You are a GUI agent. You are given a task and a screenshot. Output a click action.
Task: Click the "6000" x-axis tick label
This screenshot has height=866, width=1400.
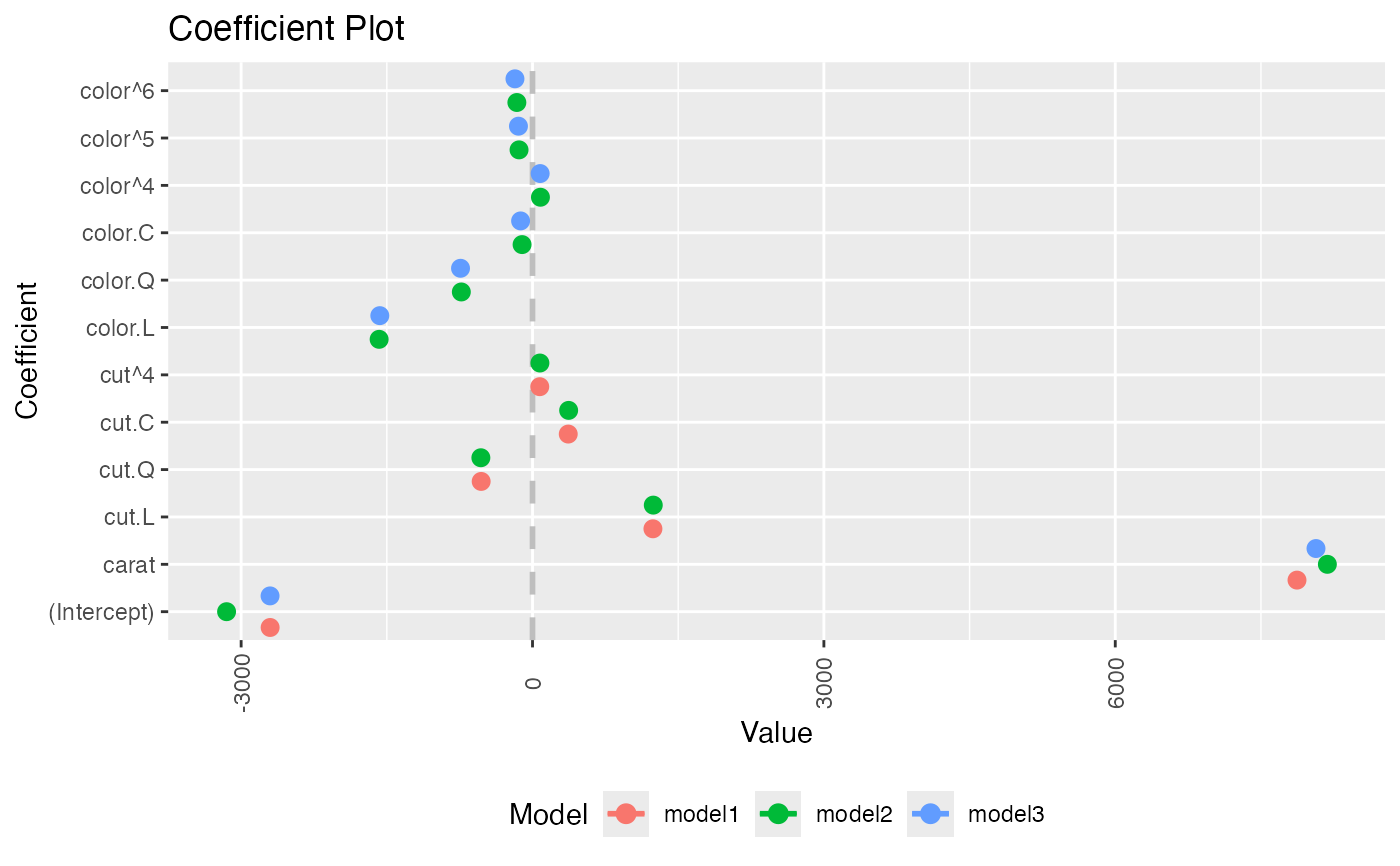coord(1116,686)
